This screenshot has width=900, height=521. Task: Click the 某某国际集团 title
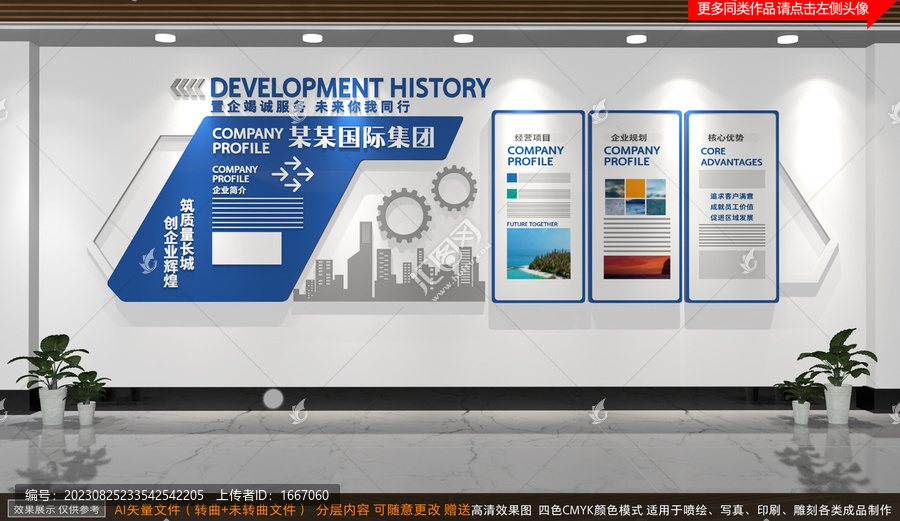[362, 138]
